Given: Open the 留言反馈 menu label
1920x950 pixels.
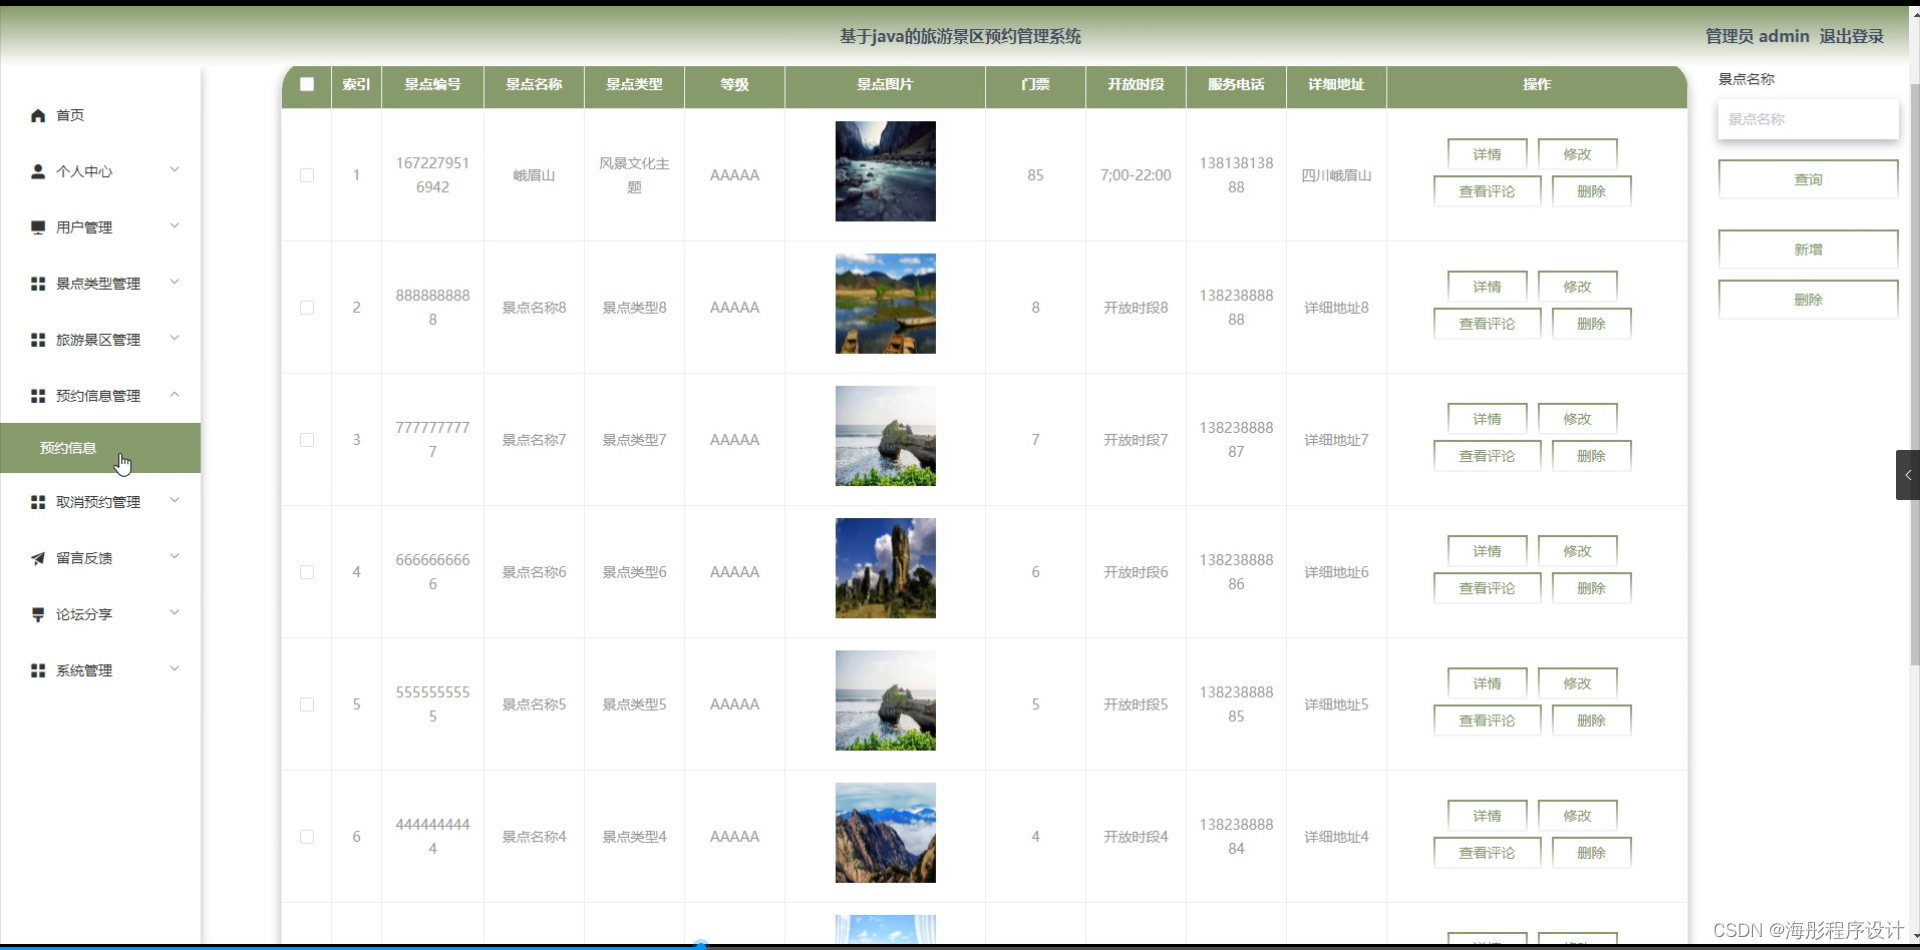Looking at the screenshot, I should [x=84, y=558].
